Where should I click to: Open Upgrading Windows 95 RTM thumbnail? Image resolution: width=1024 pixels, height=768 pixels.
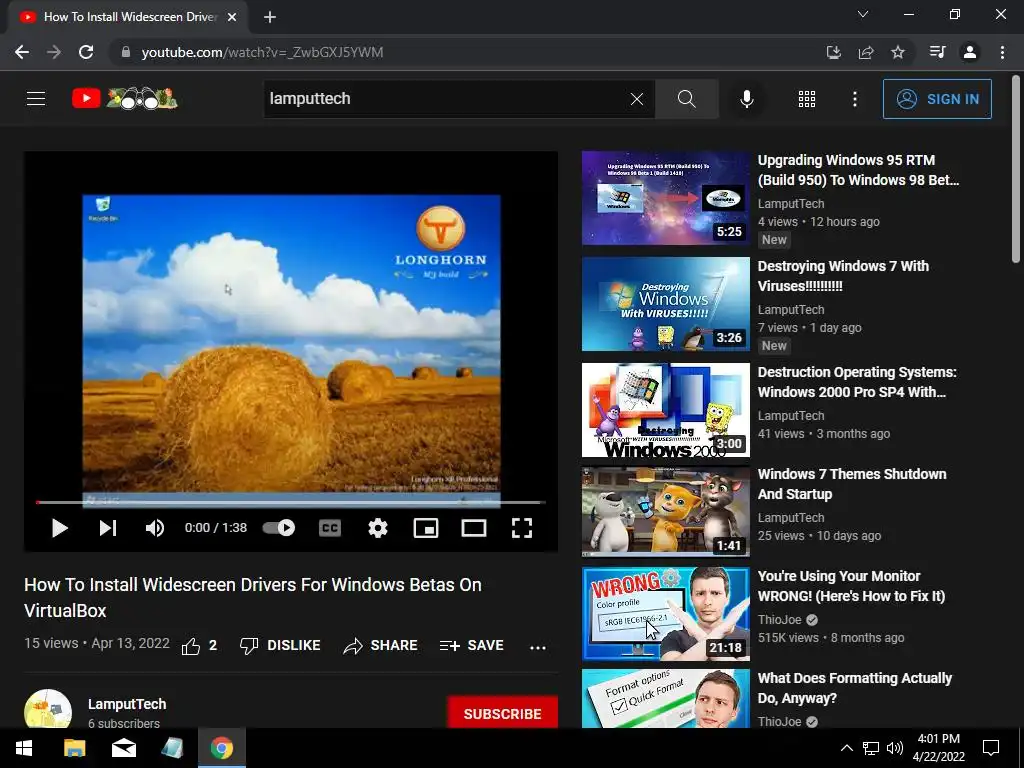(x=665, y=198)
